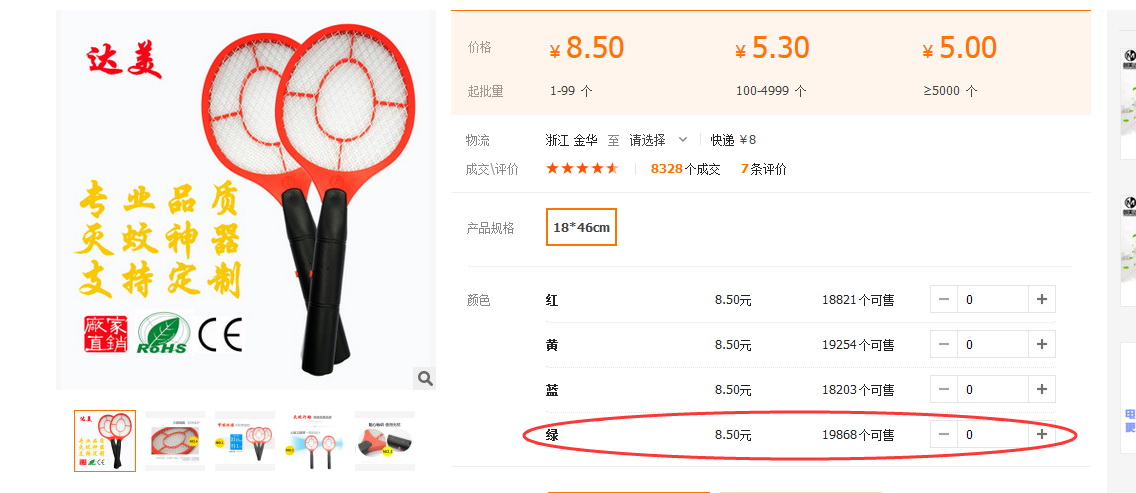1136x493 pixels.
Task: Increase yellow (黄) quantity with plus button
Action: click(1042, 344)
